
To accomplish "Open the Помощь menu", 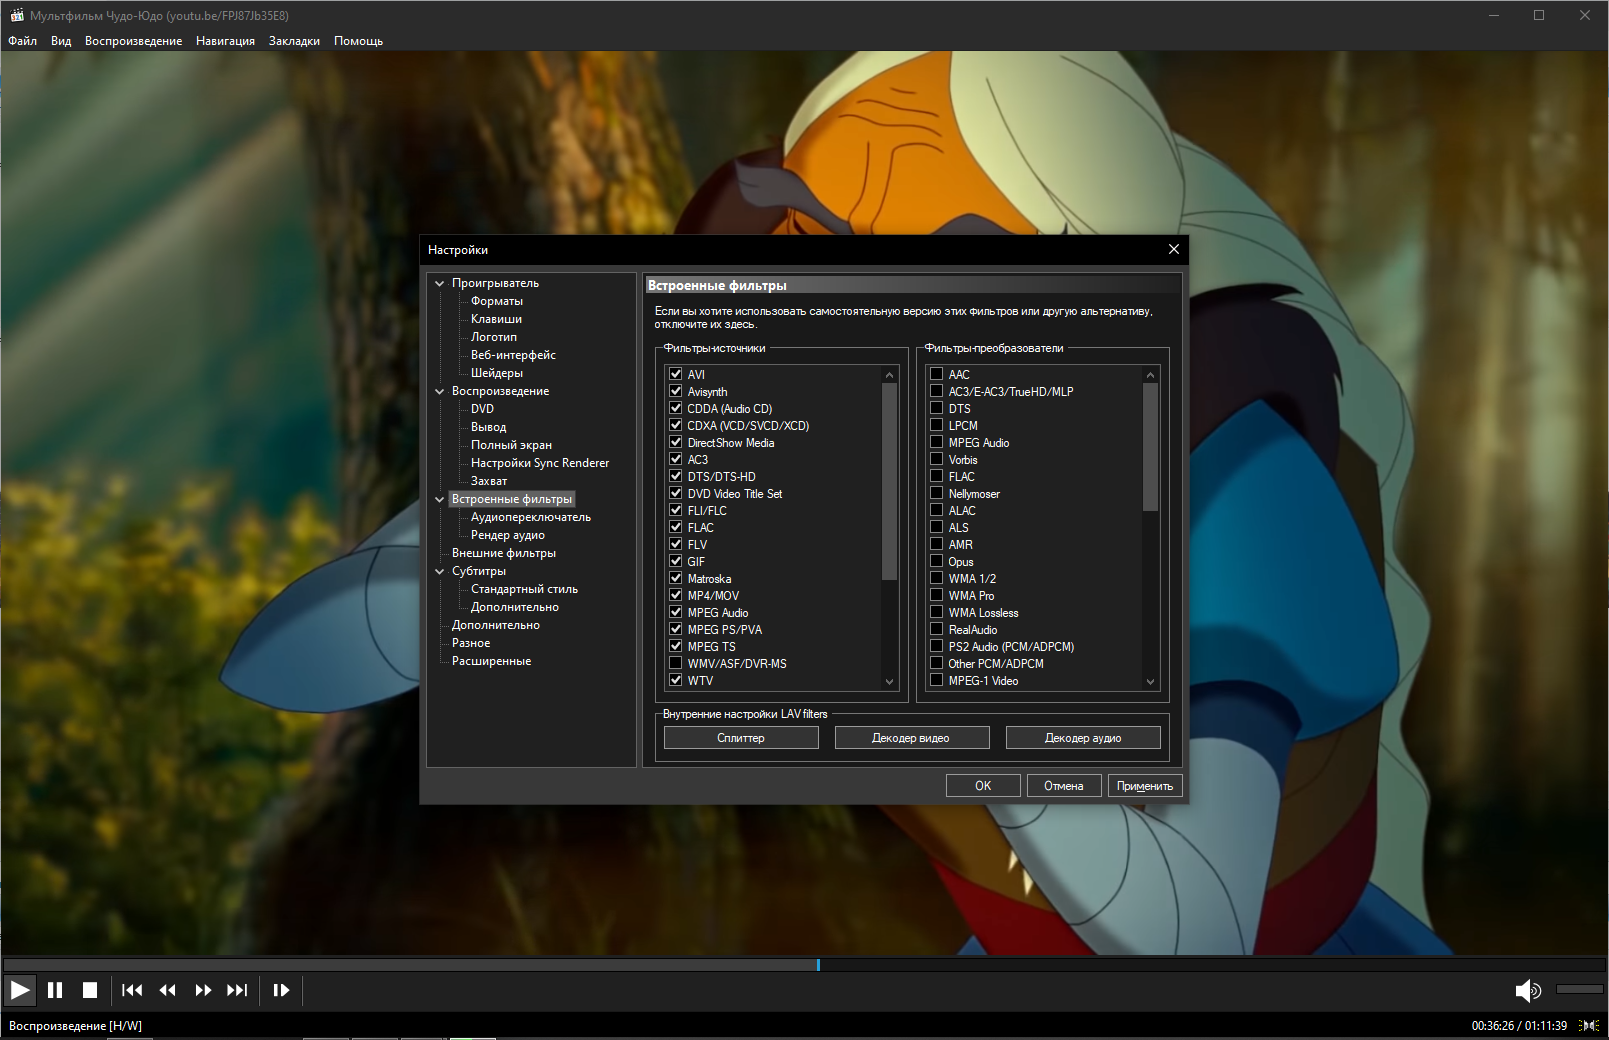I will [358, 41].
